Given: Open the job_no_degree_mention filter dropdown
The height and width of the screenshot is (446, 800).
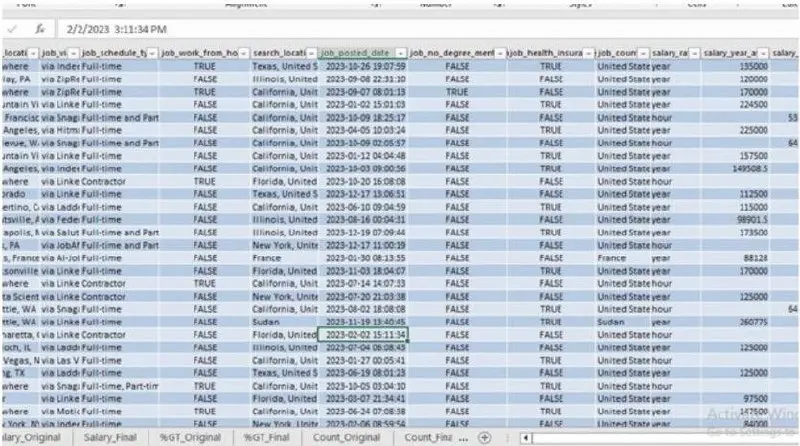Looking at the screenshot, I should [500, 53].
